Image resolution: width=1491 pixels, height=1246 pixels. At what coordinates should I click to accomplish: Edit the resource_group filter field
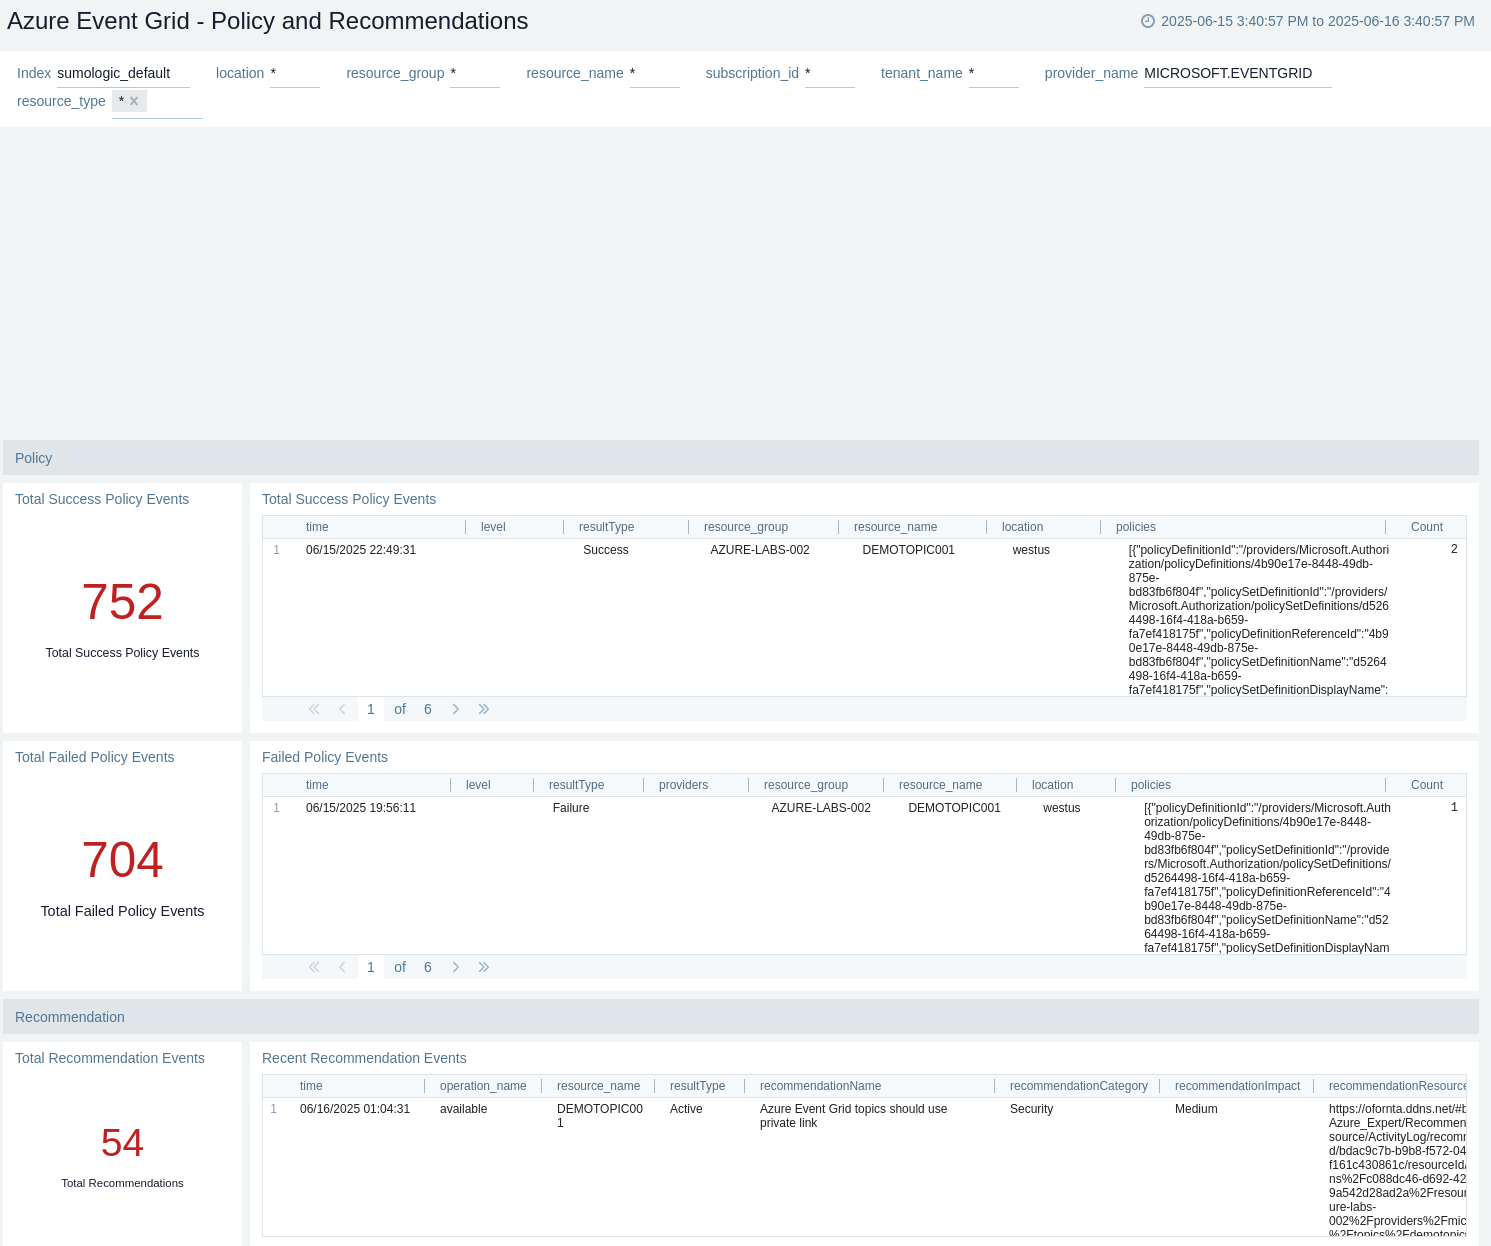475,74
